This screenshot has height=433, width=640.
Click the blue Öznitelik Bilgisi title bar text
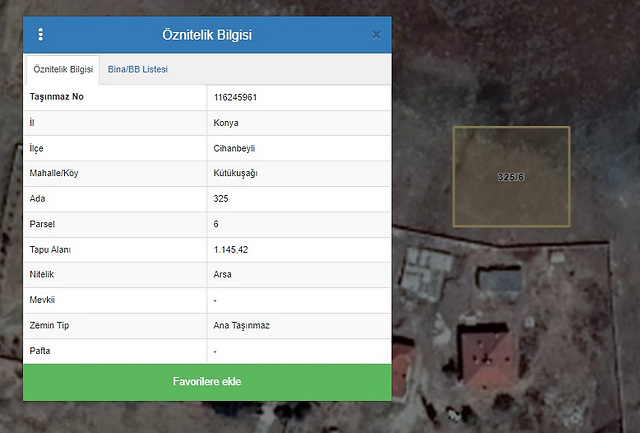pos(207,35)
